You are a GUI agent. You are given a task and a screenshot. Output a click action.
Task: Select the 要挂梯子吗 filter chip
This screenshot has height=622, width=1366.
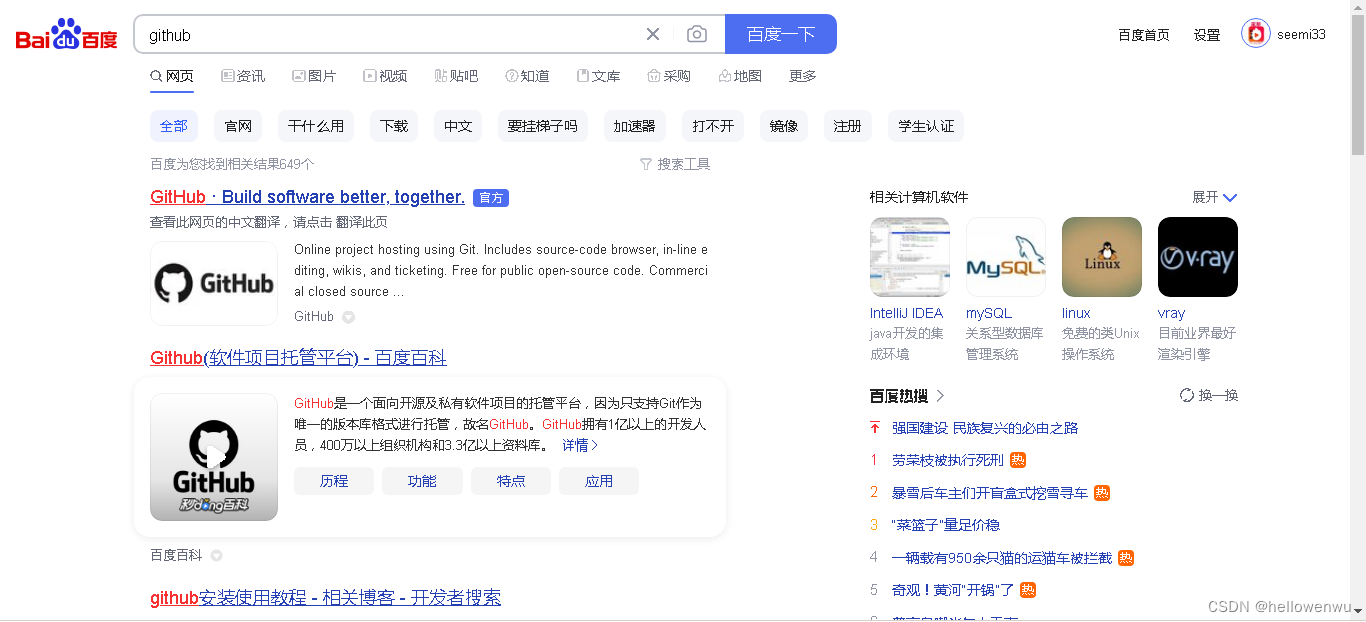(x=543, y=126)
